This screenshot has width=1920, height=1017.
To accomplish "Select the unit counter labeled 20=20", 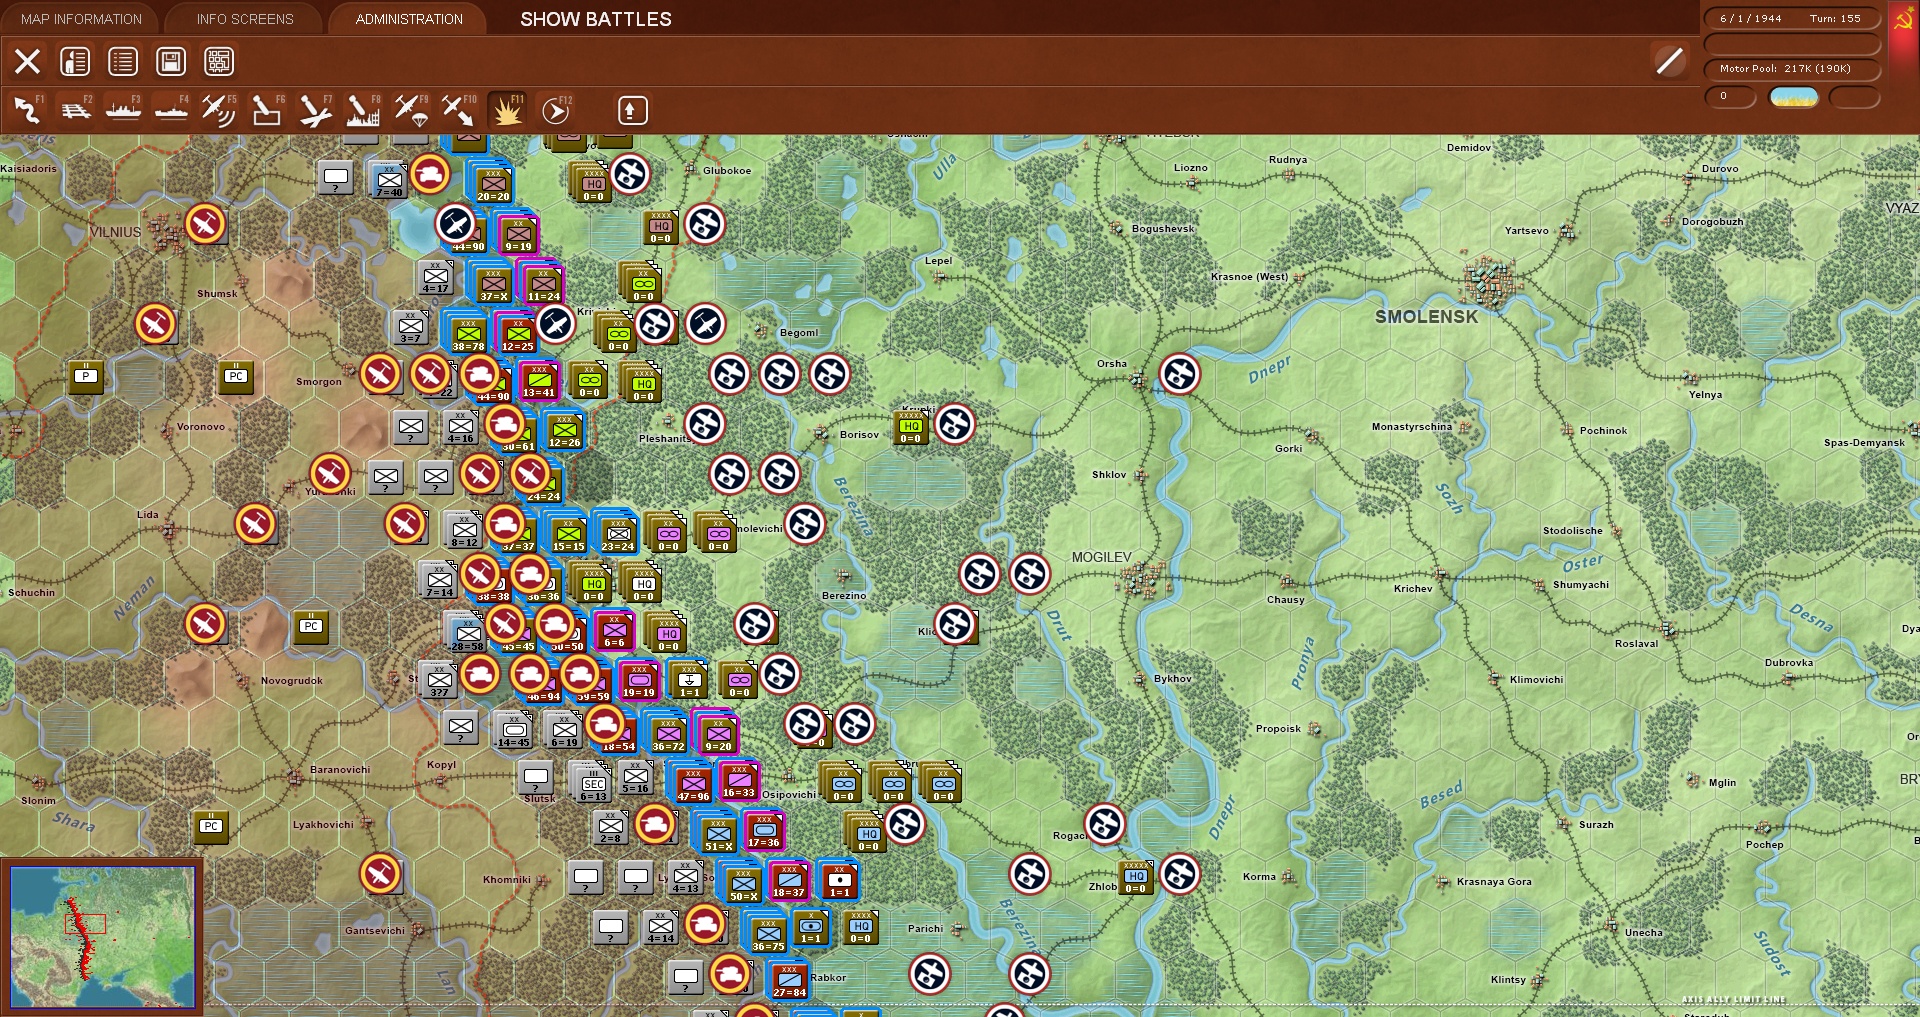I will click(x=493, y=183).
